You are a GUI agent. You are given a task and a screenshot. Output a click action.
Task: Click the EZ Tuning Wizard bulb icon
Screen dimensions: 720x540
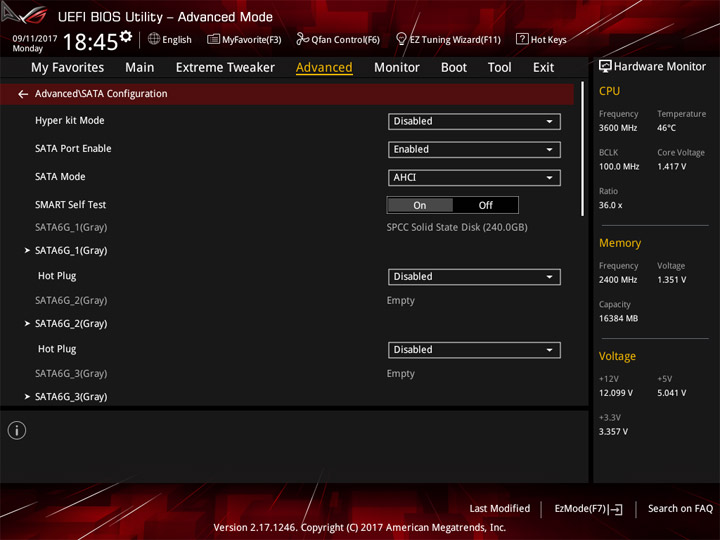point(401,39)
